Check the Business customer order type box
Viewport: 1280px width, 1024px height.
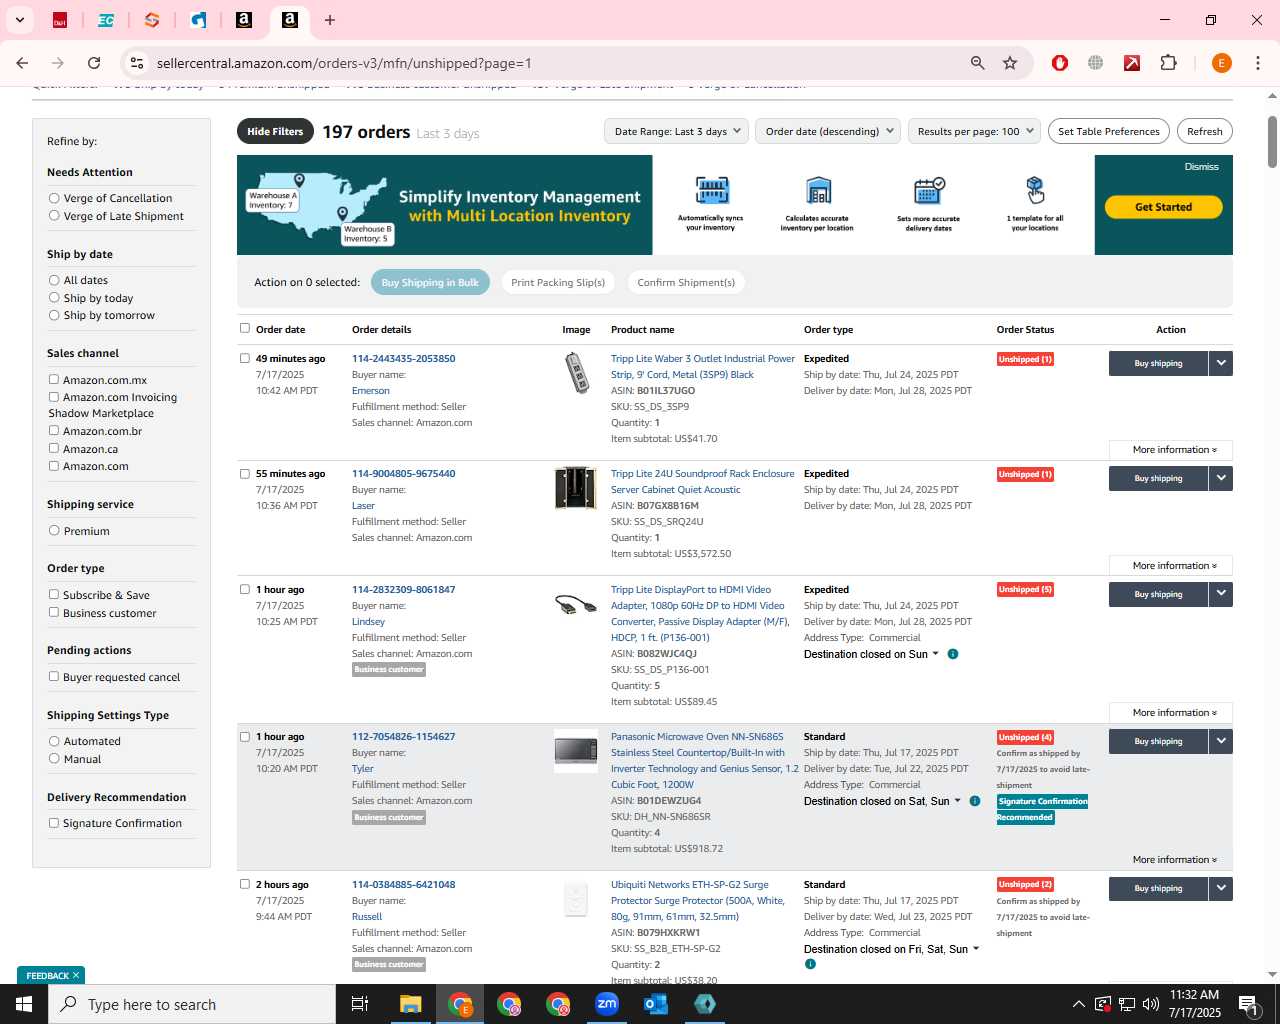[54, 612]
